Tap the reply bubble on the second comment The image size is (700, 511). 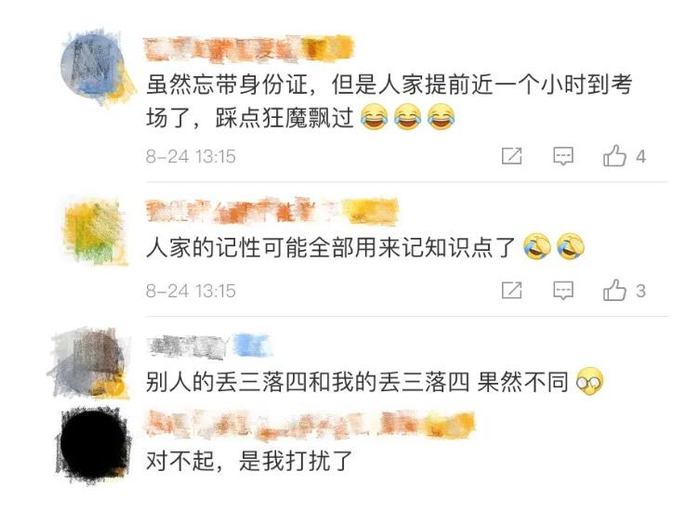point(563,291)
